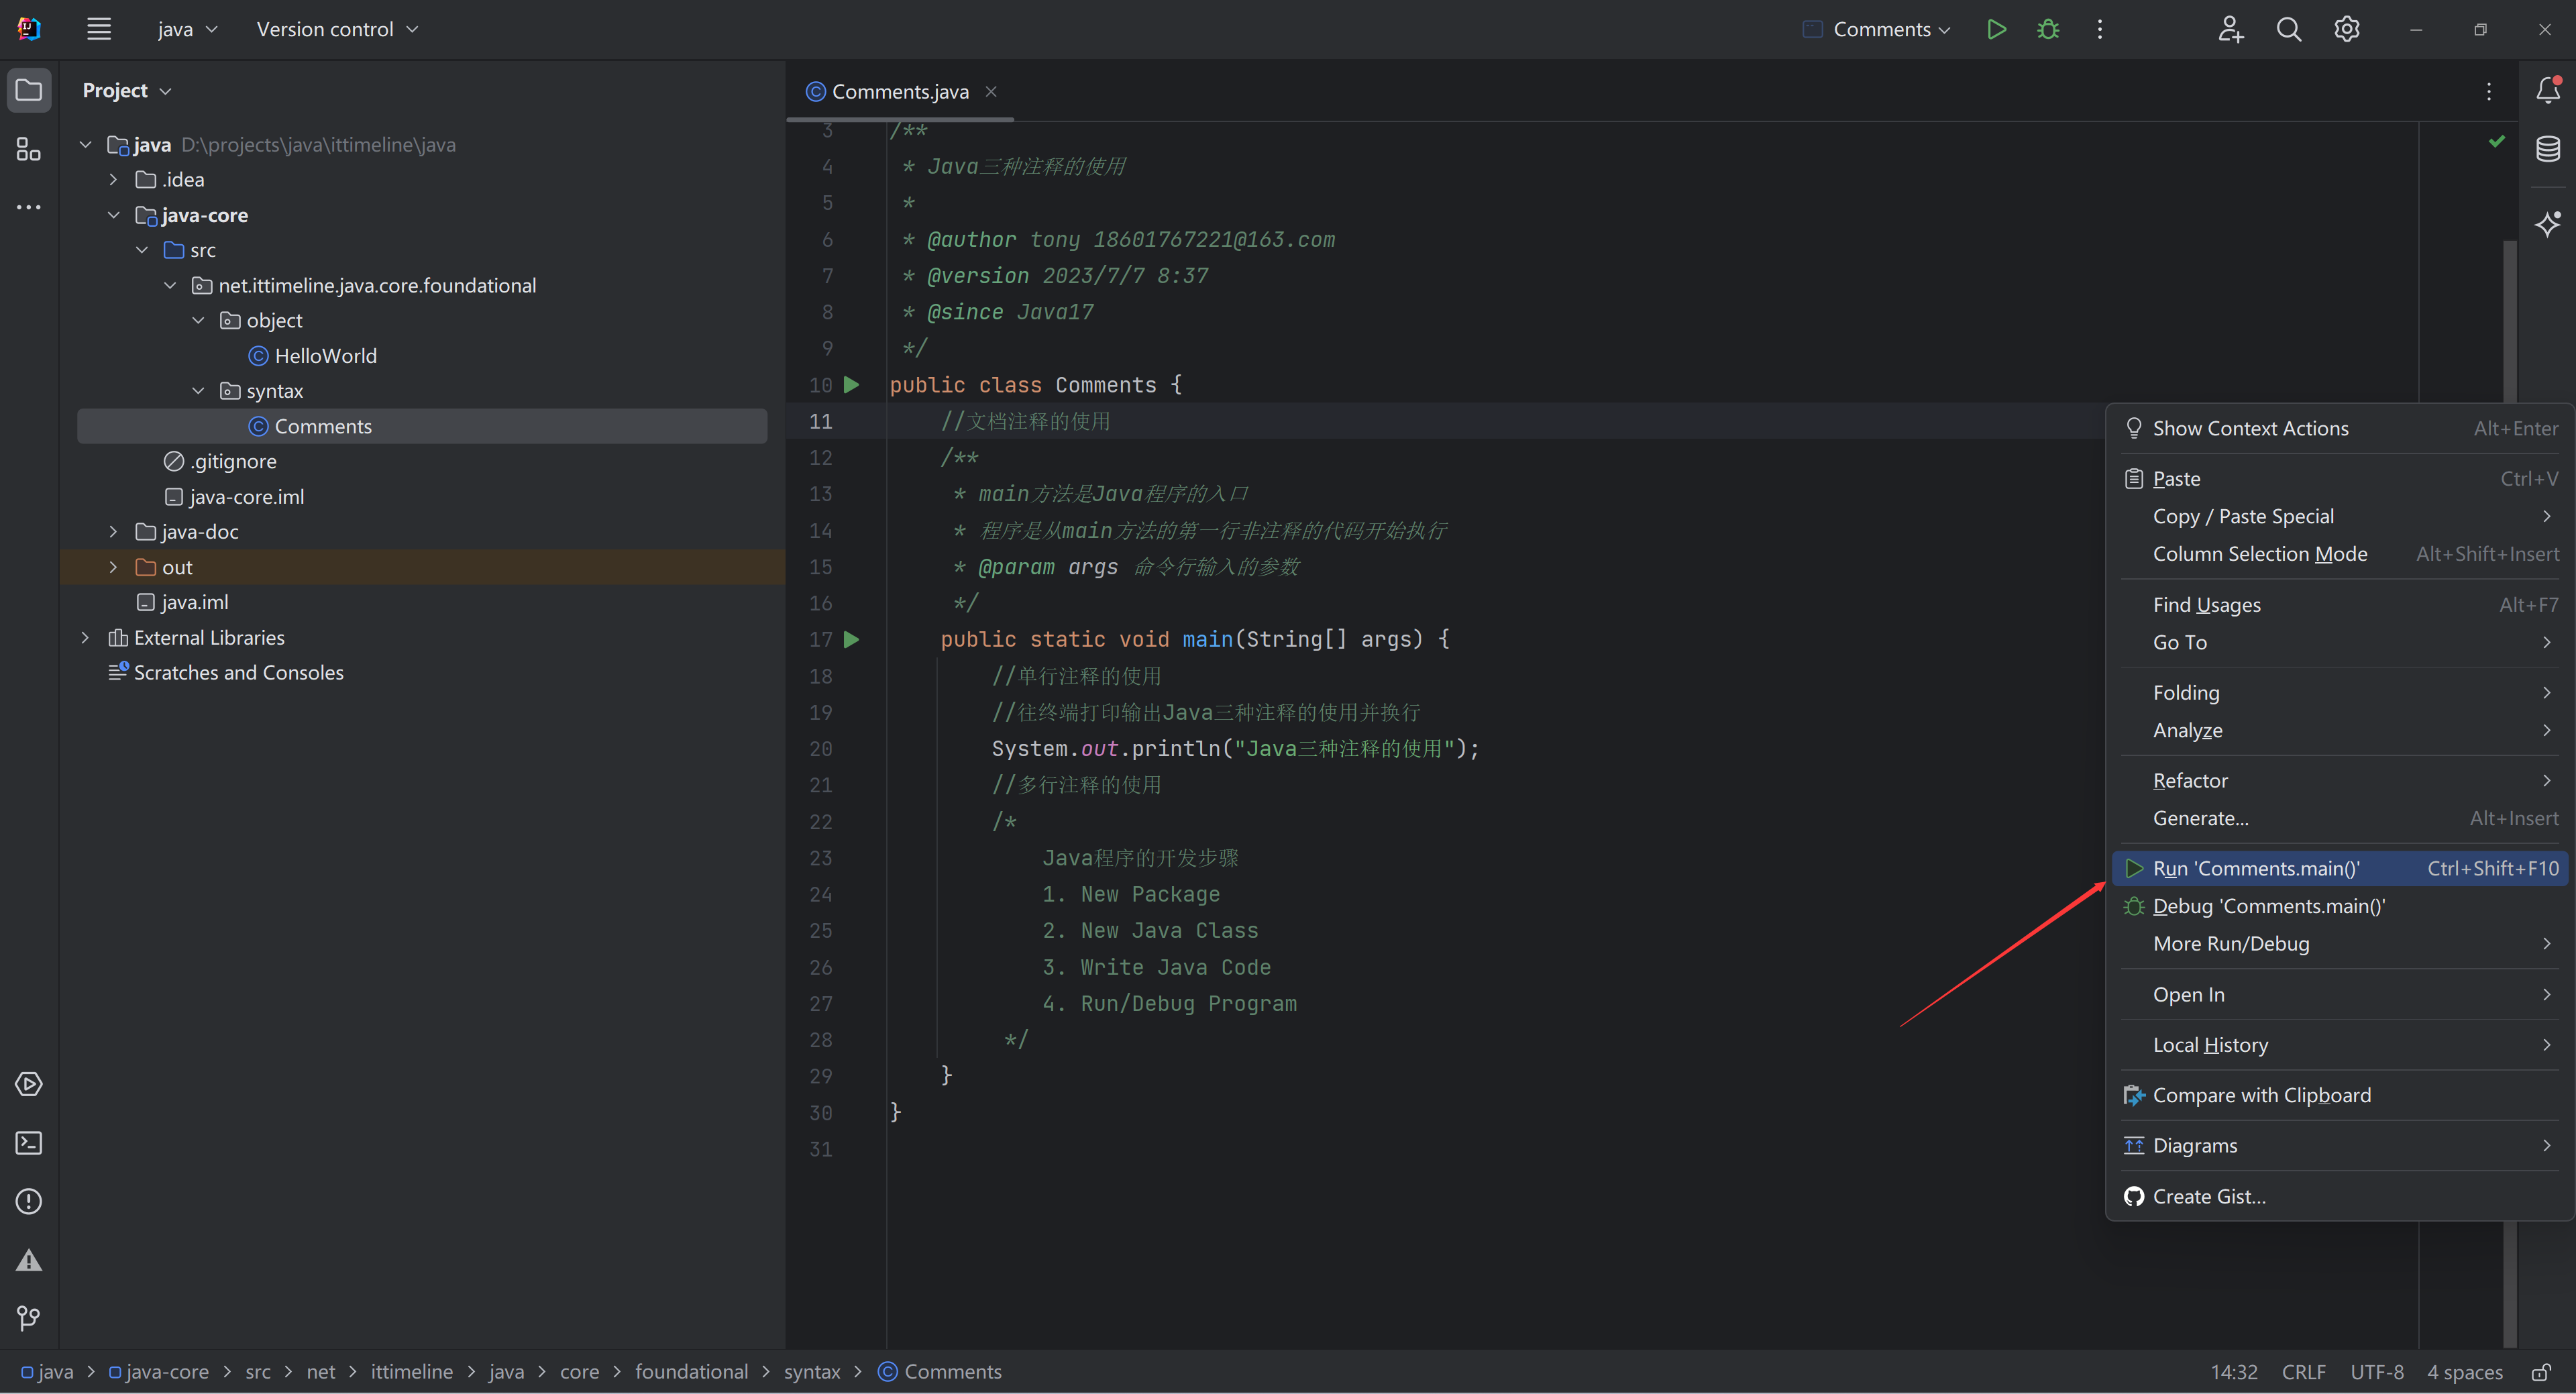
Task: Select Generate... in context menu
Action: [2340, 818]
